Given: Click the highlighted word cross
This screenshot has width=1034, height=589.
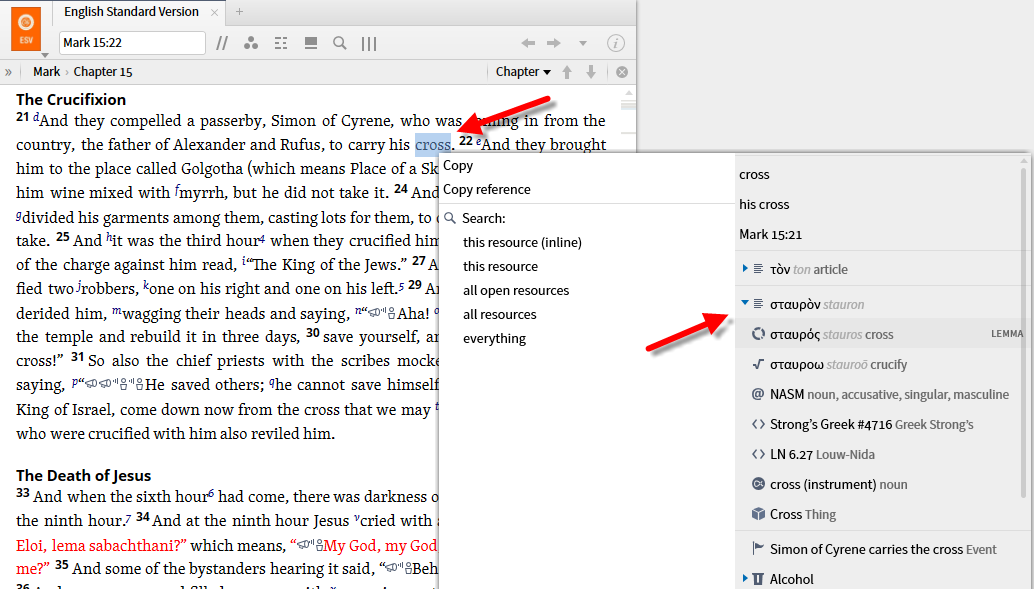Looking at the screenshot, I should (433, 144).
